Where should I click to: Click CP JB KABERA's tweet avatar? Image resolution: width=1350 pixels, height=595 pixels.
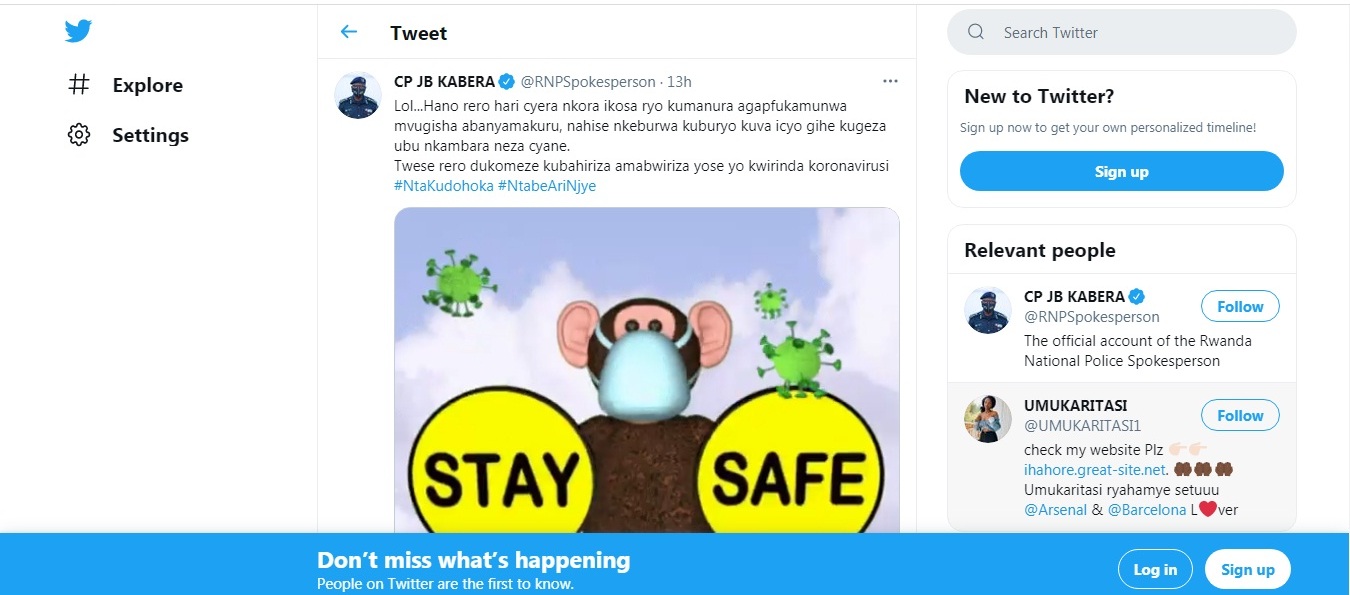357,95
